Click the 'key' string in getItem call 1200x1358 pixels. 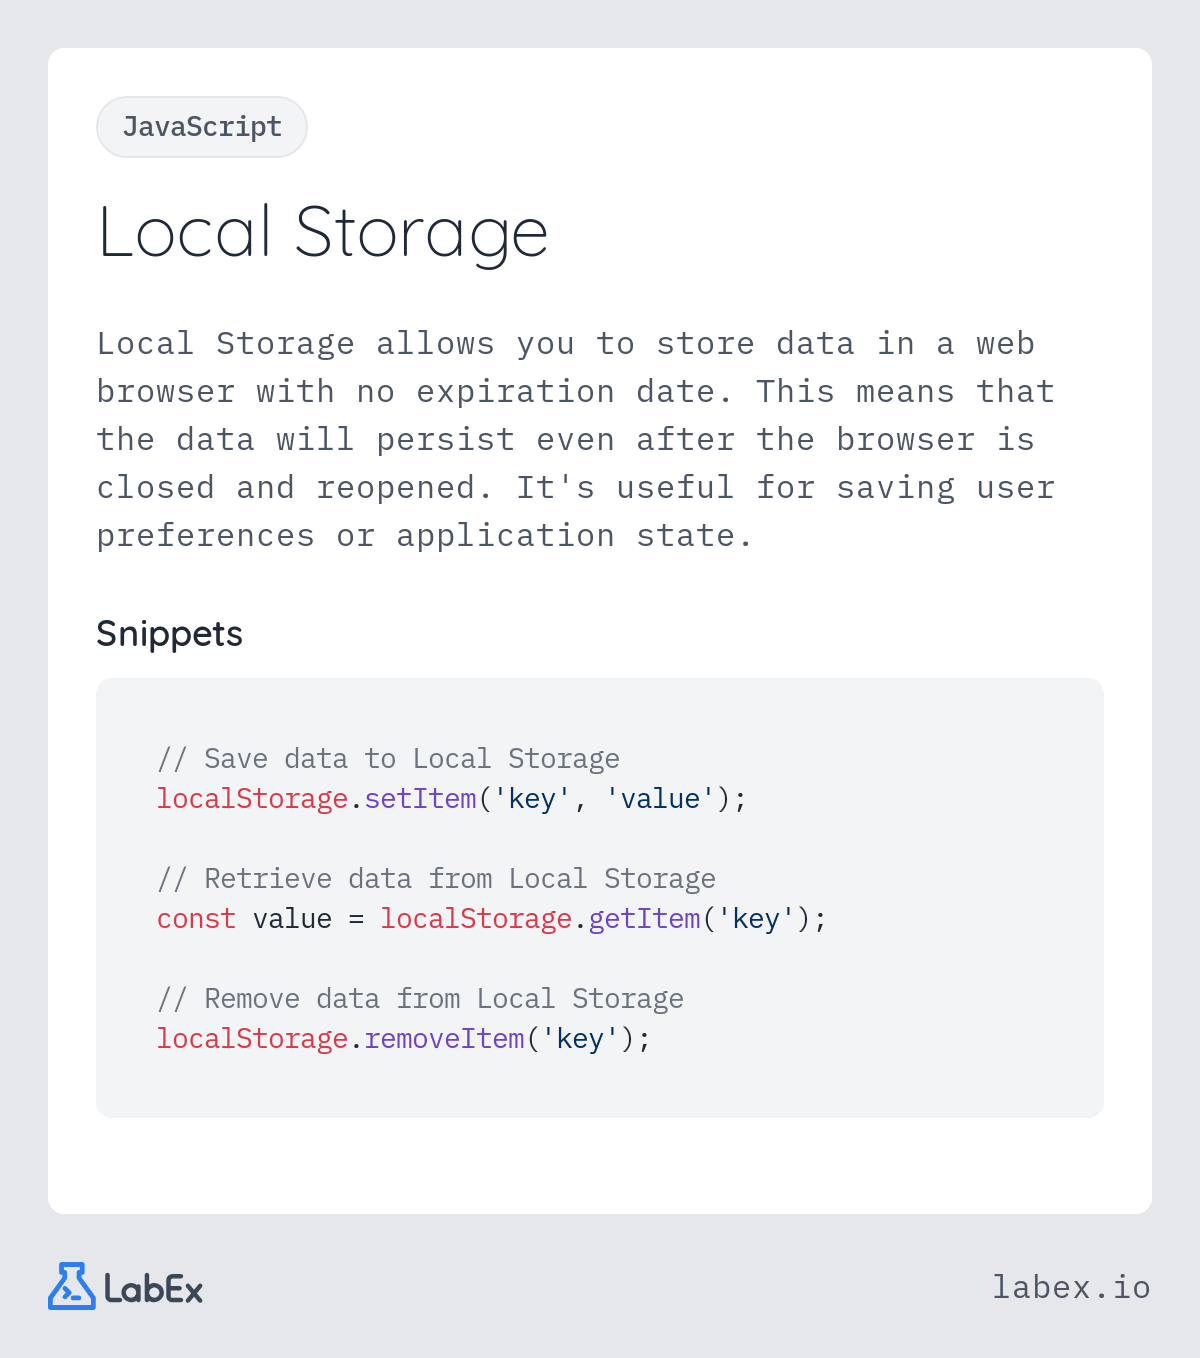(756, 919)
